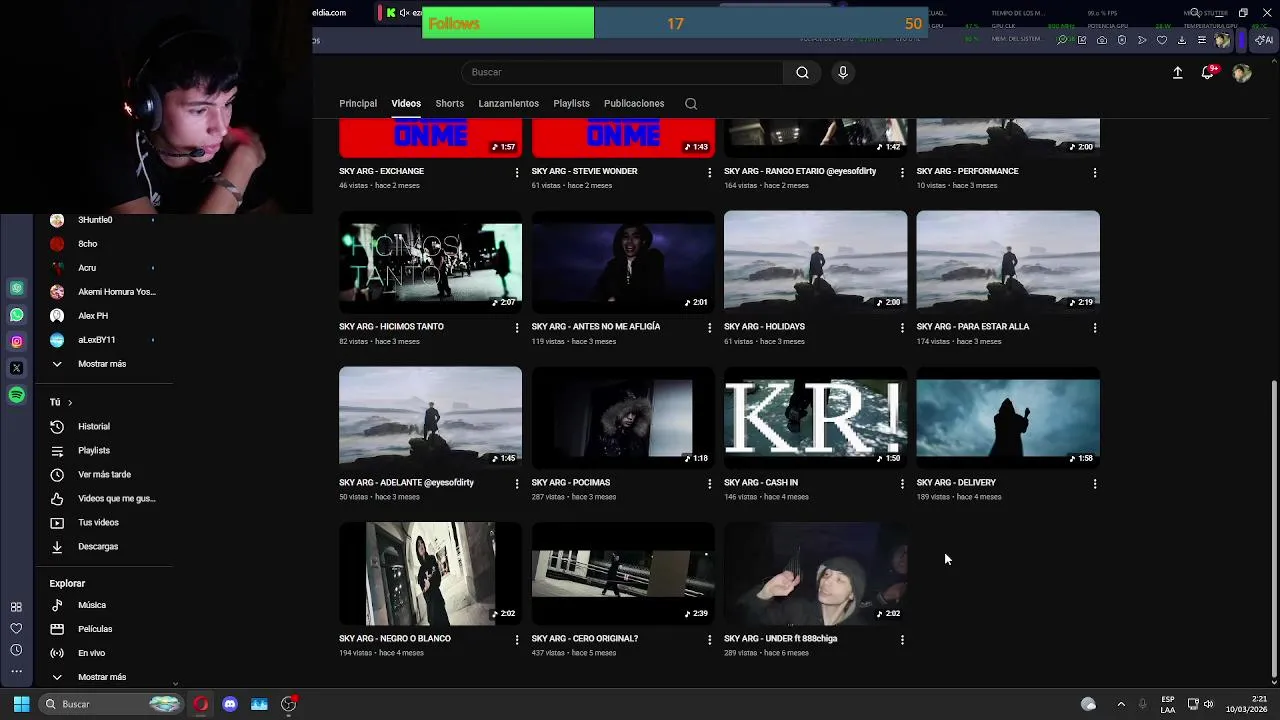Open Historial in the sidebar

pos(103,426)
